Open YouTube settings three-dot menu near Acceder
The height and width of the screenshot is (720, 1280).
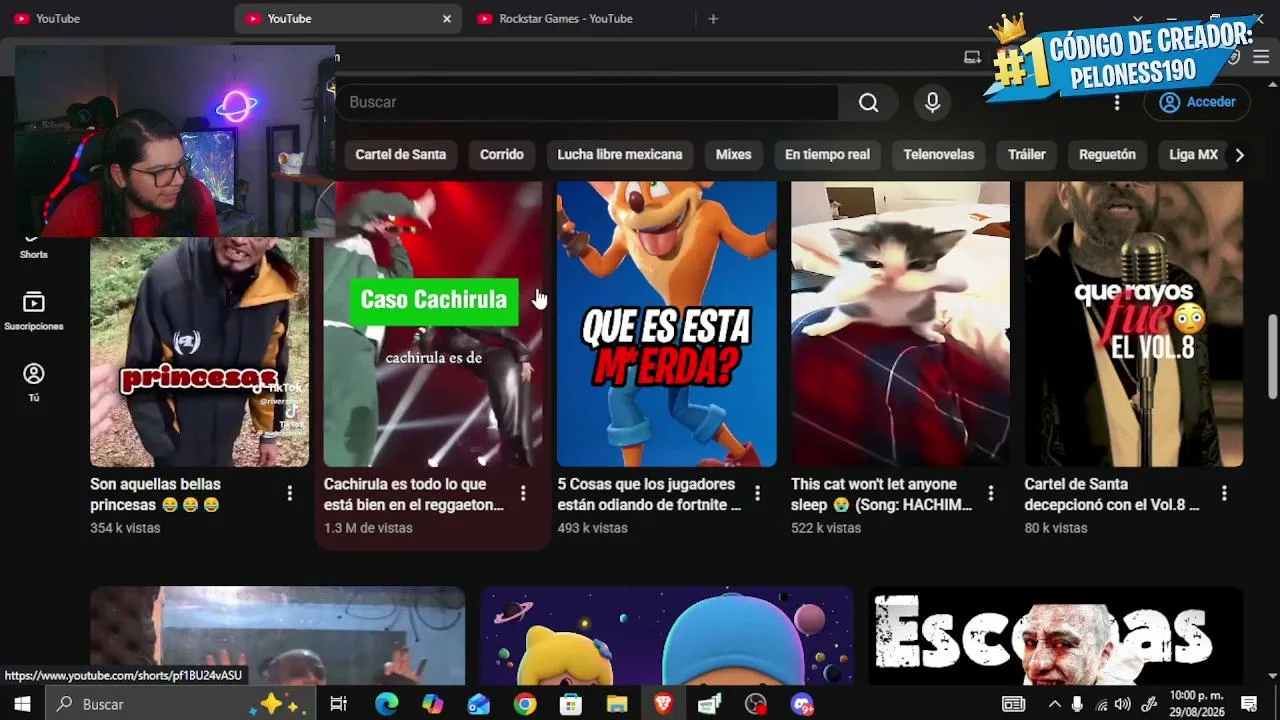1117,102
